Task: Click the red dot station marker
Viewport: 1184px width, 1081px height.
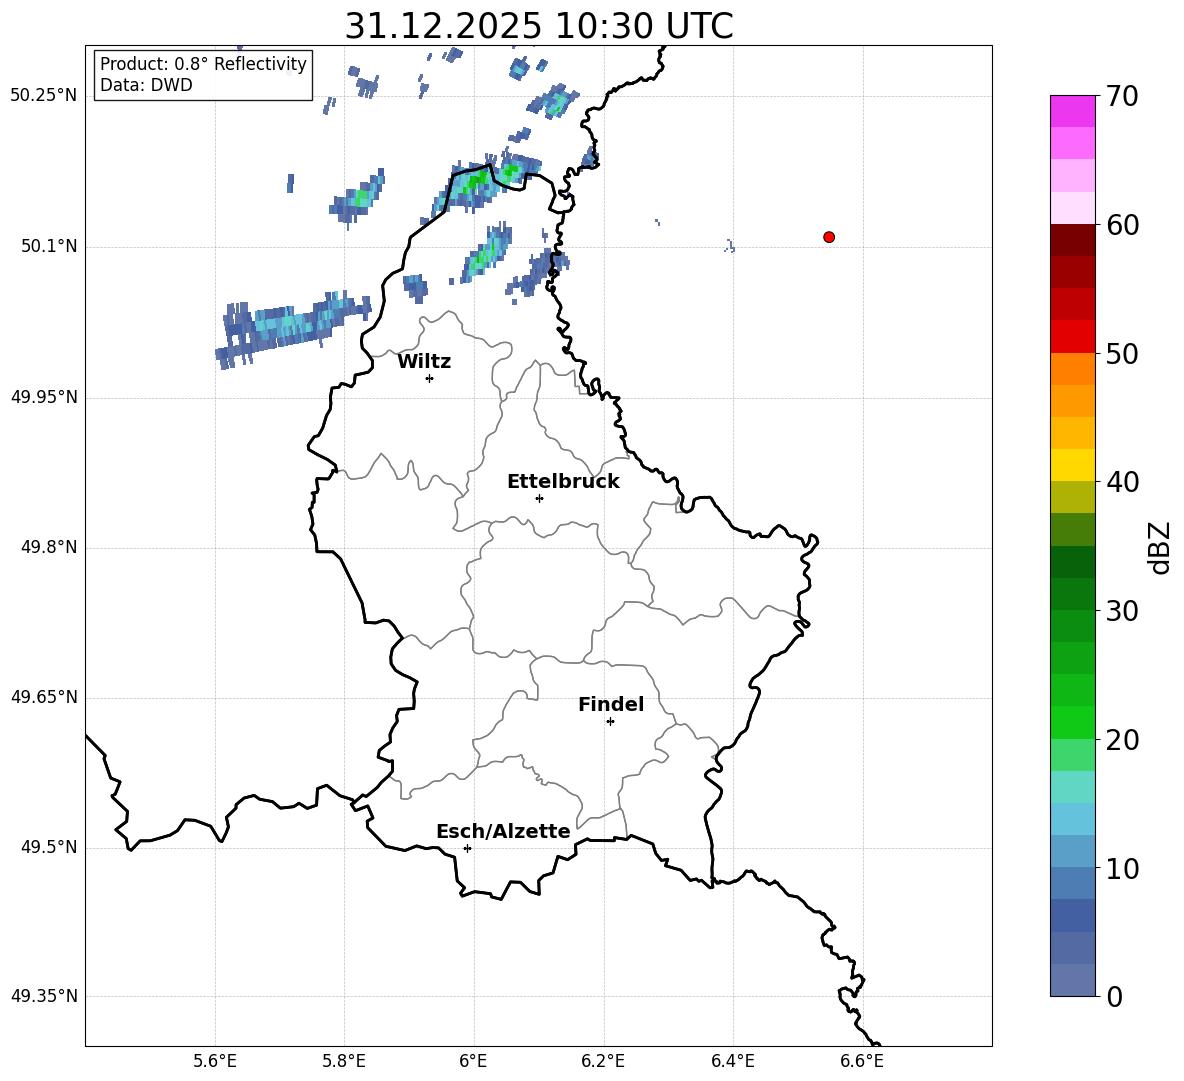Action: (829, 237)
